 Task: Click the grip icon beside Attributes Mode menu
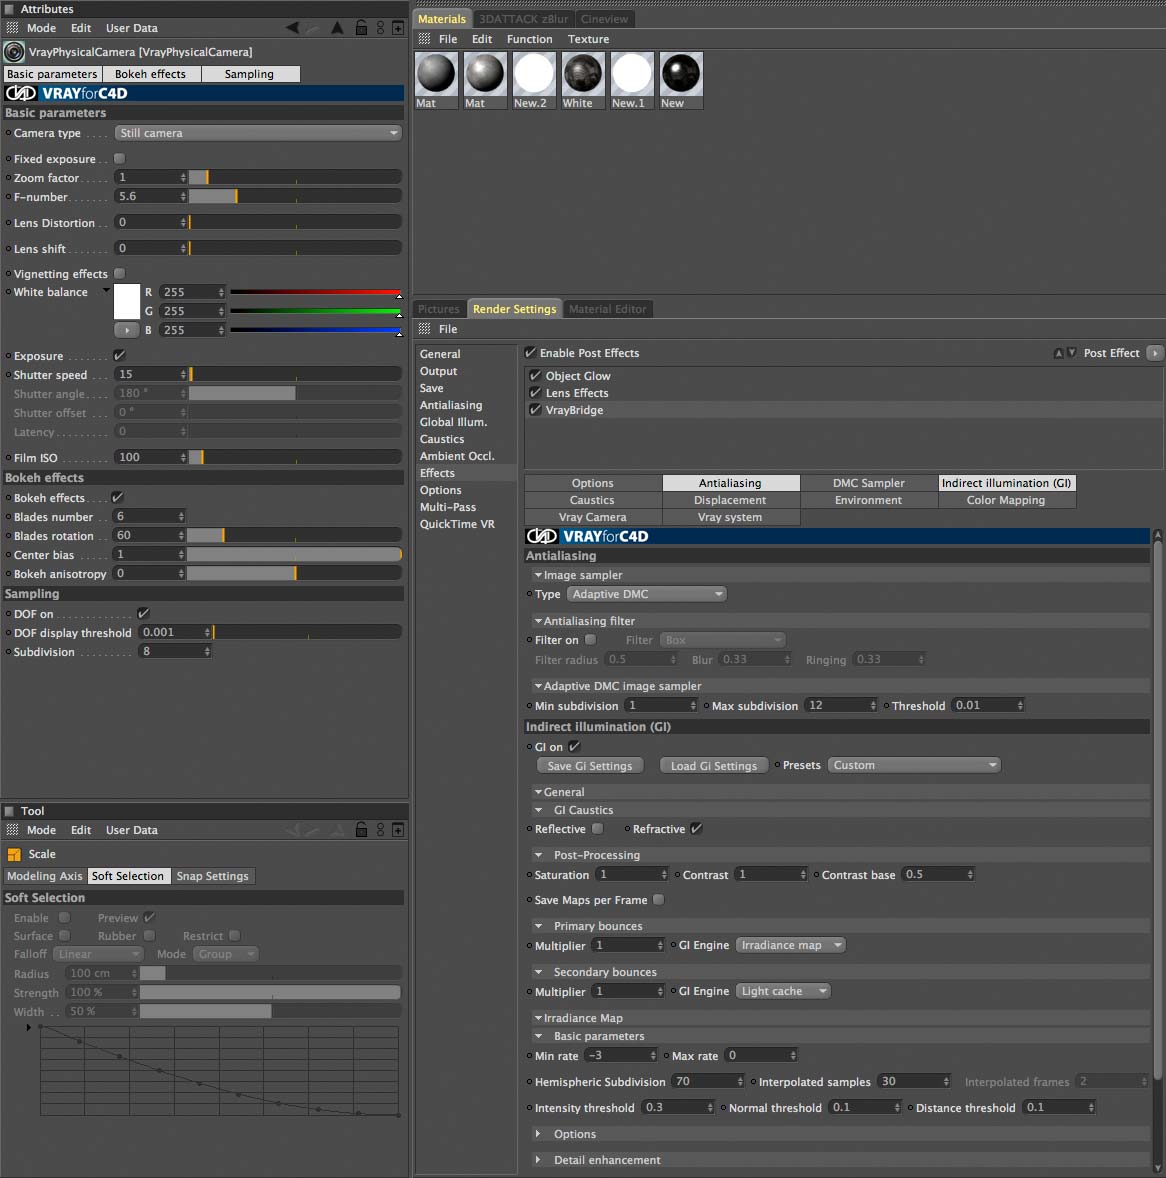13,28
